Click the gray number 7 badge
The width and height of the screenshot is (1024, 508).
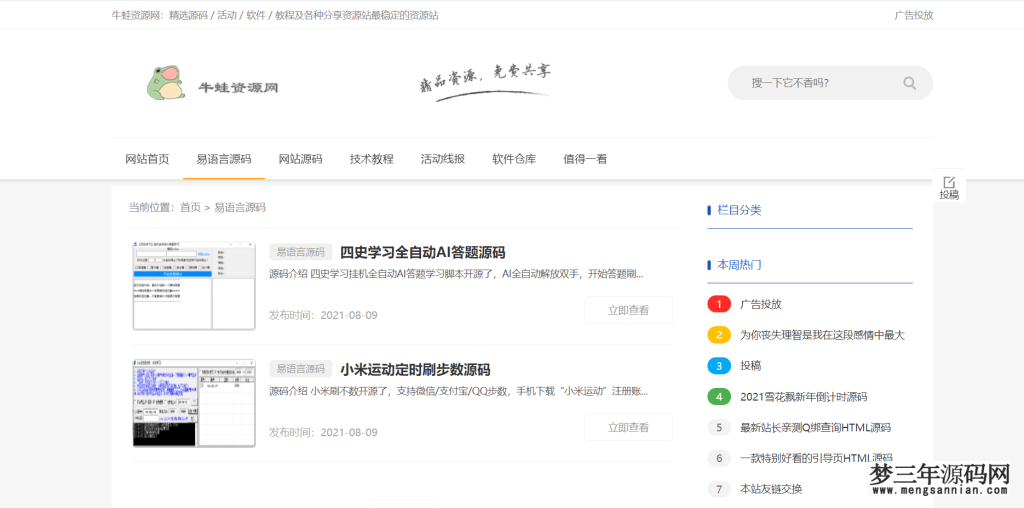click(x=719, y=489)
